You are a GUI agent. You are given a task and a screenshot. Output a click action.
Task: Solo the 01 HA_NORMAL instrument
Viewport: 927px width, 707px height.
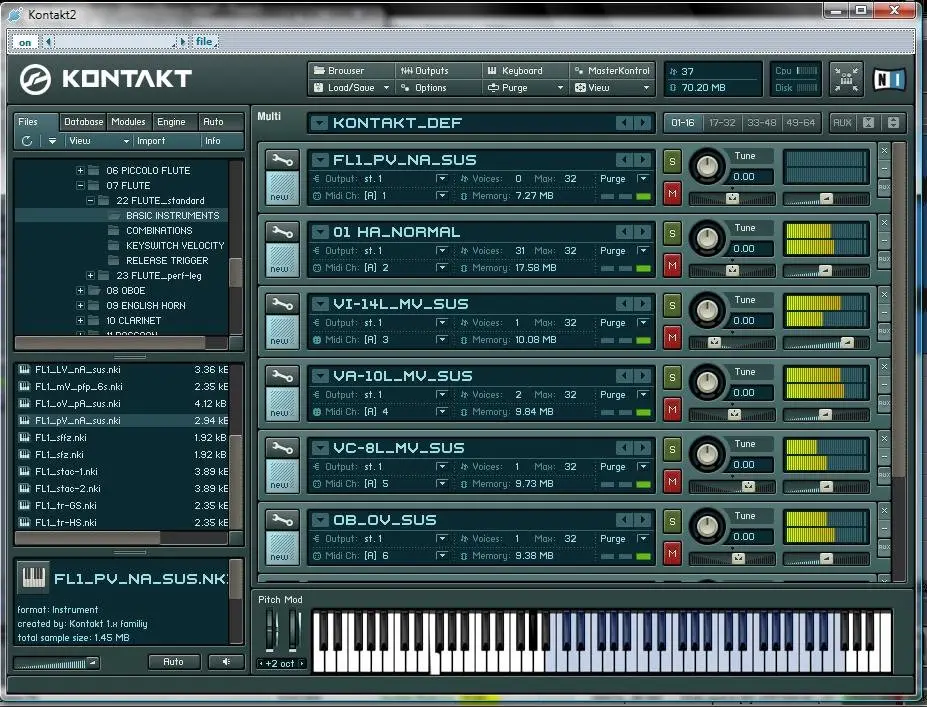[x=672, y=233]
